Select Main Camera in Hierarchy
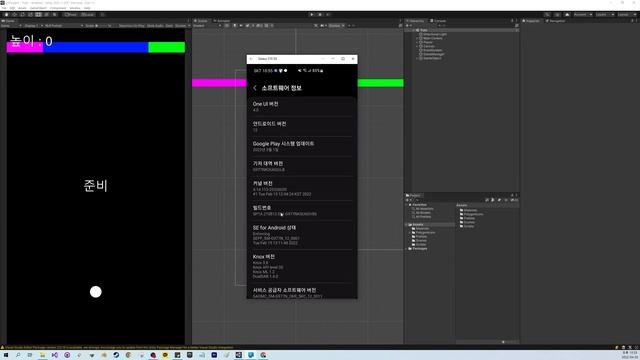The image size is (640, 360). point(432,38)
